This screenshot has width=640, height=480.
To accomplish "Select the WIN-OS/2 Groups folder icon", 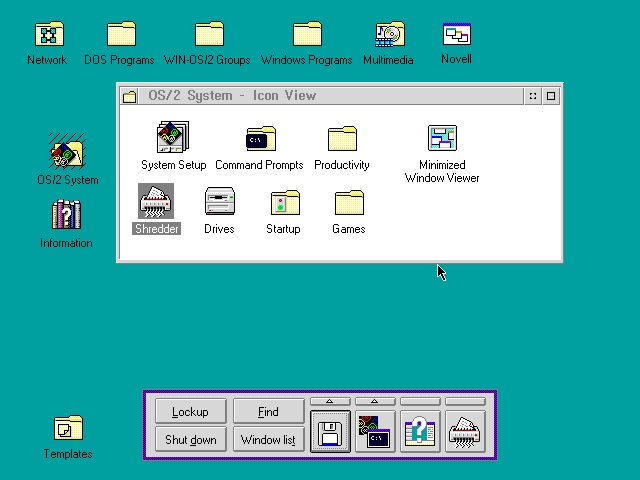I will click(209, 34).
